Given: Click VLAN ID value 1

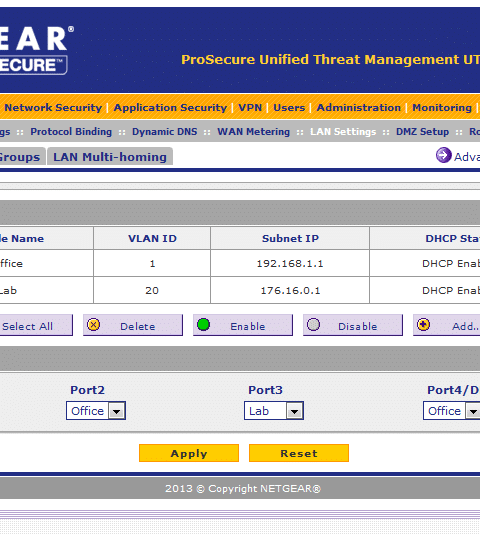Looking at the screenshot, I should click(152, 264).
